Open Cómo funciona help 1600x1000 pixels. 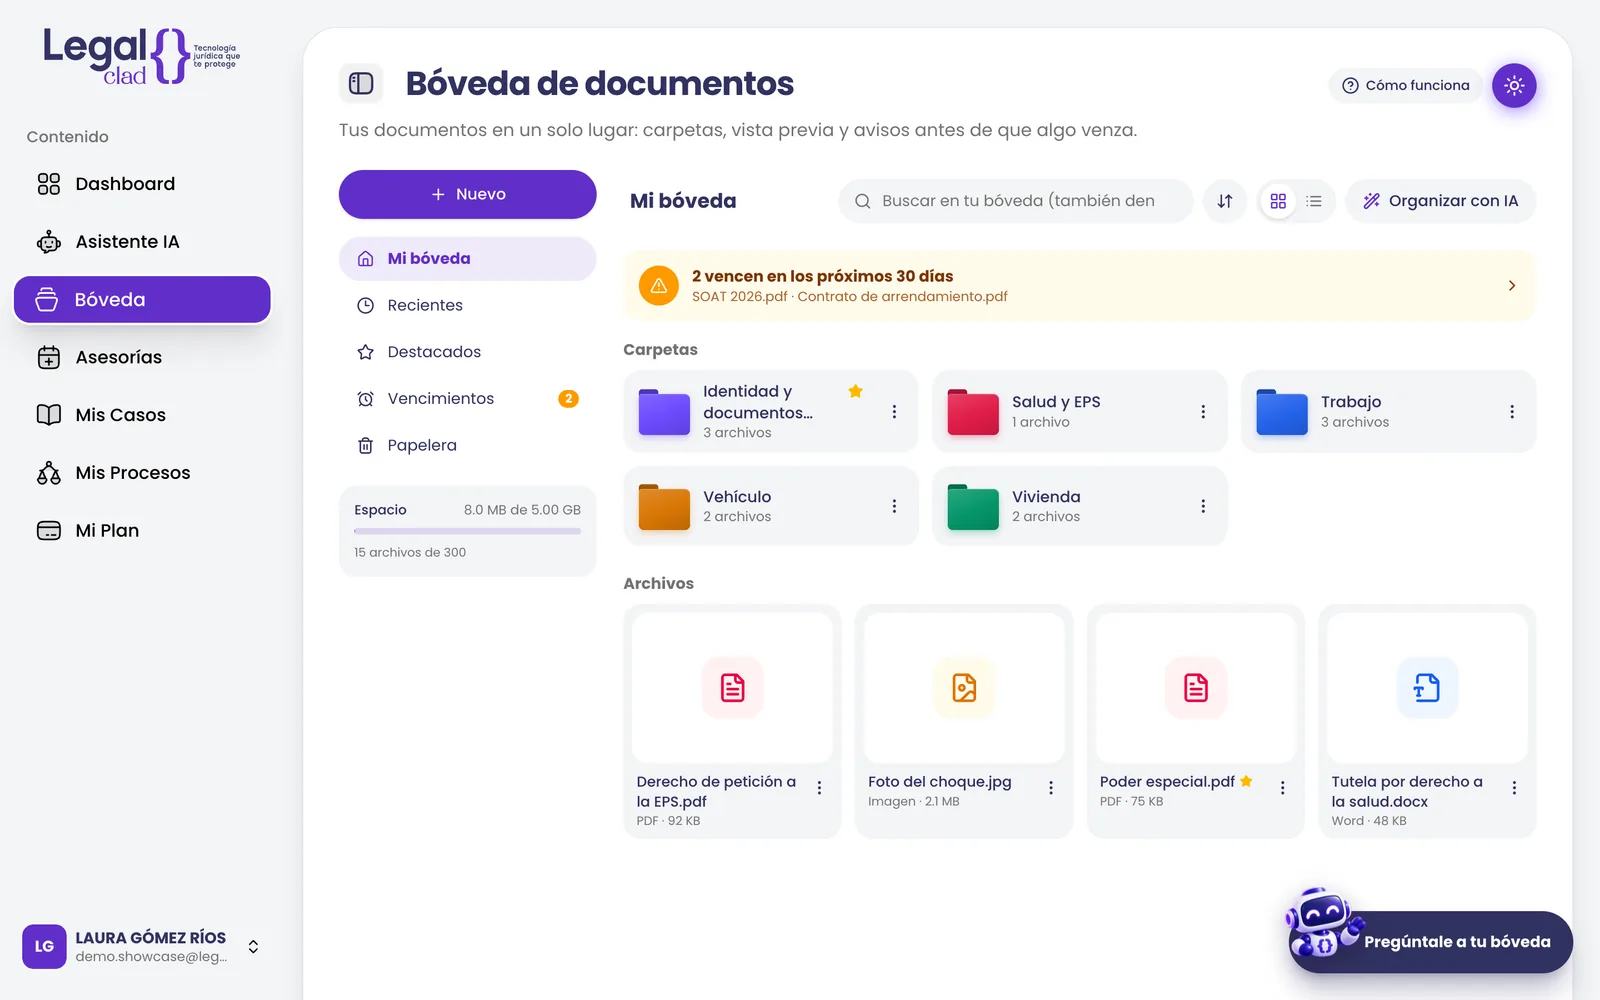pyautogui.click(x=1405, y=86)
